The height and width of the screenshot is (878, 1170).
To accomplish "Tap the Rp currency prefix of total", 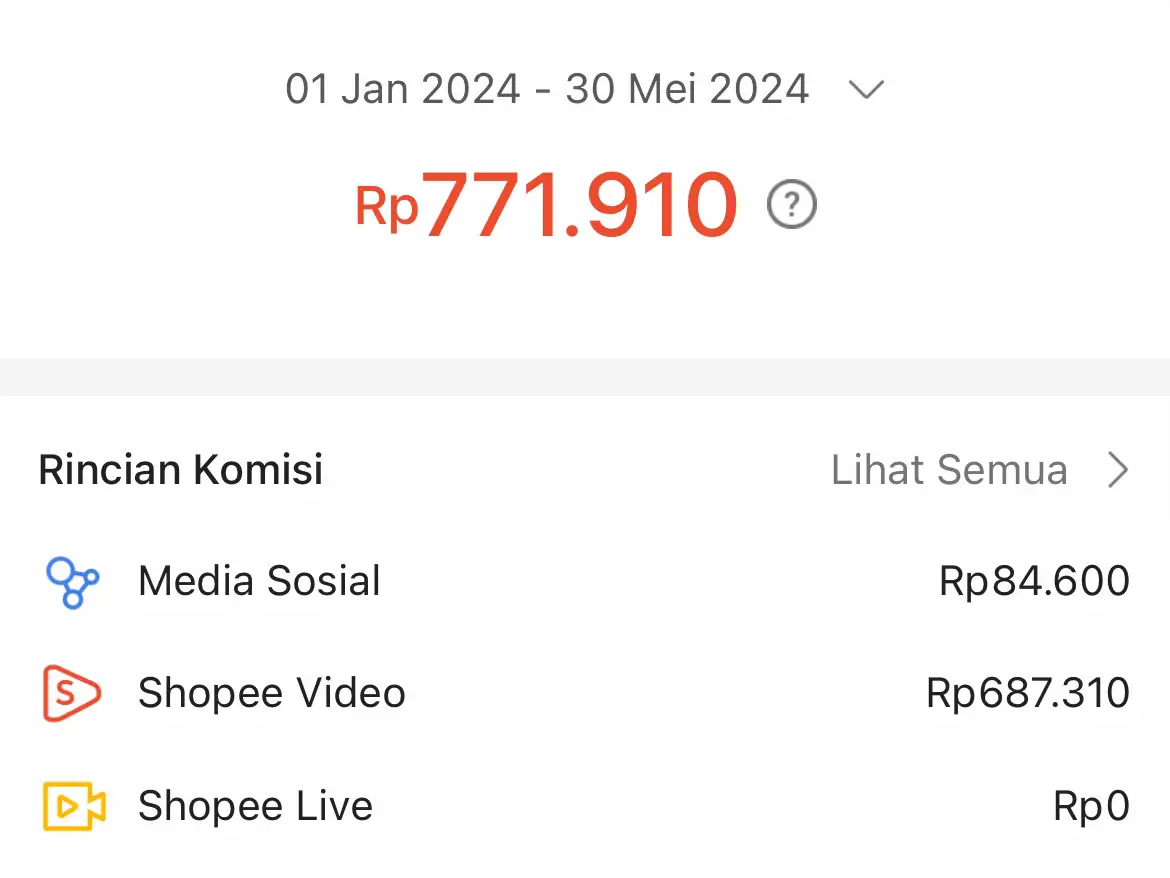I will click(387, 207).
